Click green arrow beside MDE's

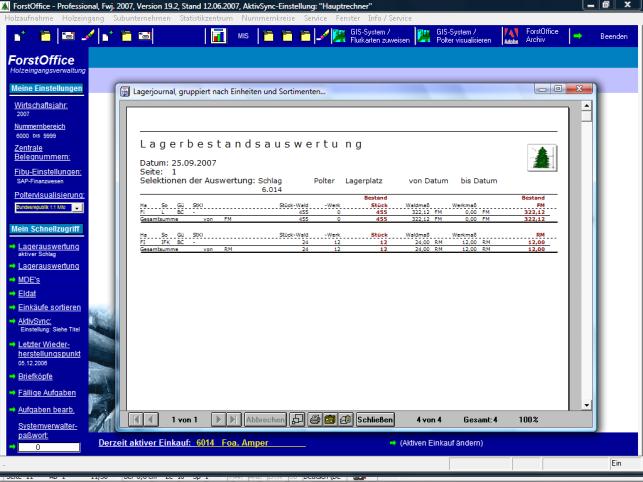[12, 280]
